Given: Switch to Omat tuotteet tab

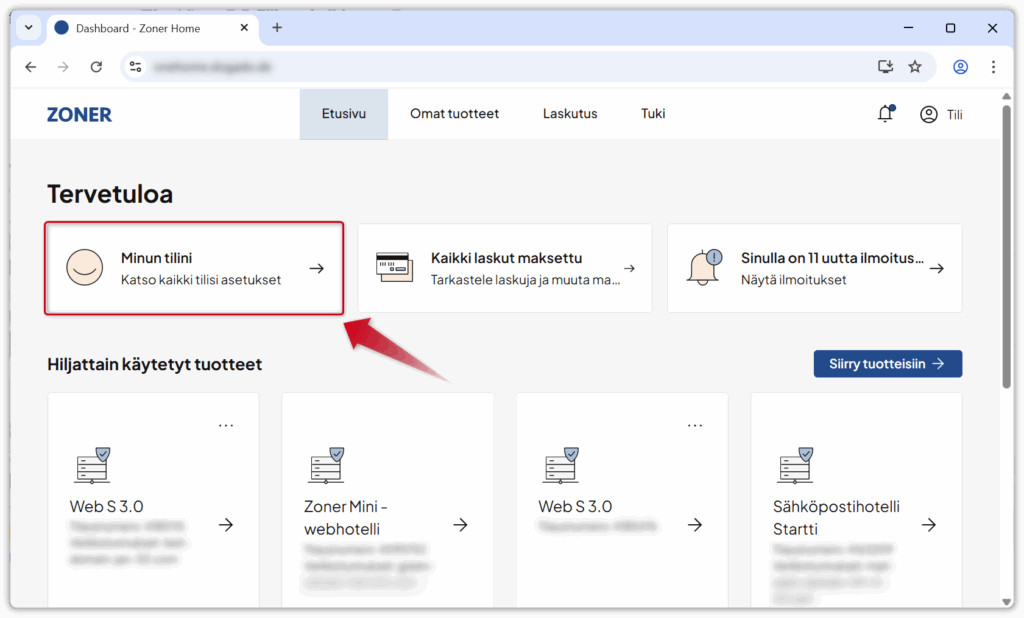Looking at the screenshot, I should click(454, 114).
